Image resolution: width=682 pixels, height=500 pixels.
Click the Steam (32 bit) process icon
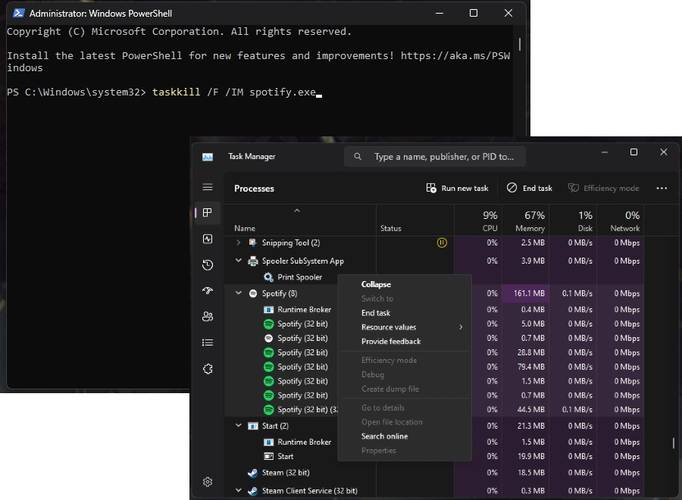(x=253, y=473)
